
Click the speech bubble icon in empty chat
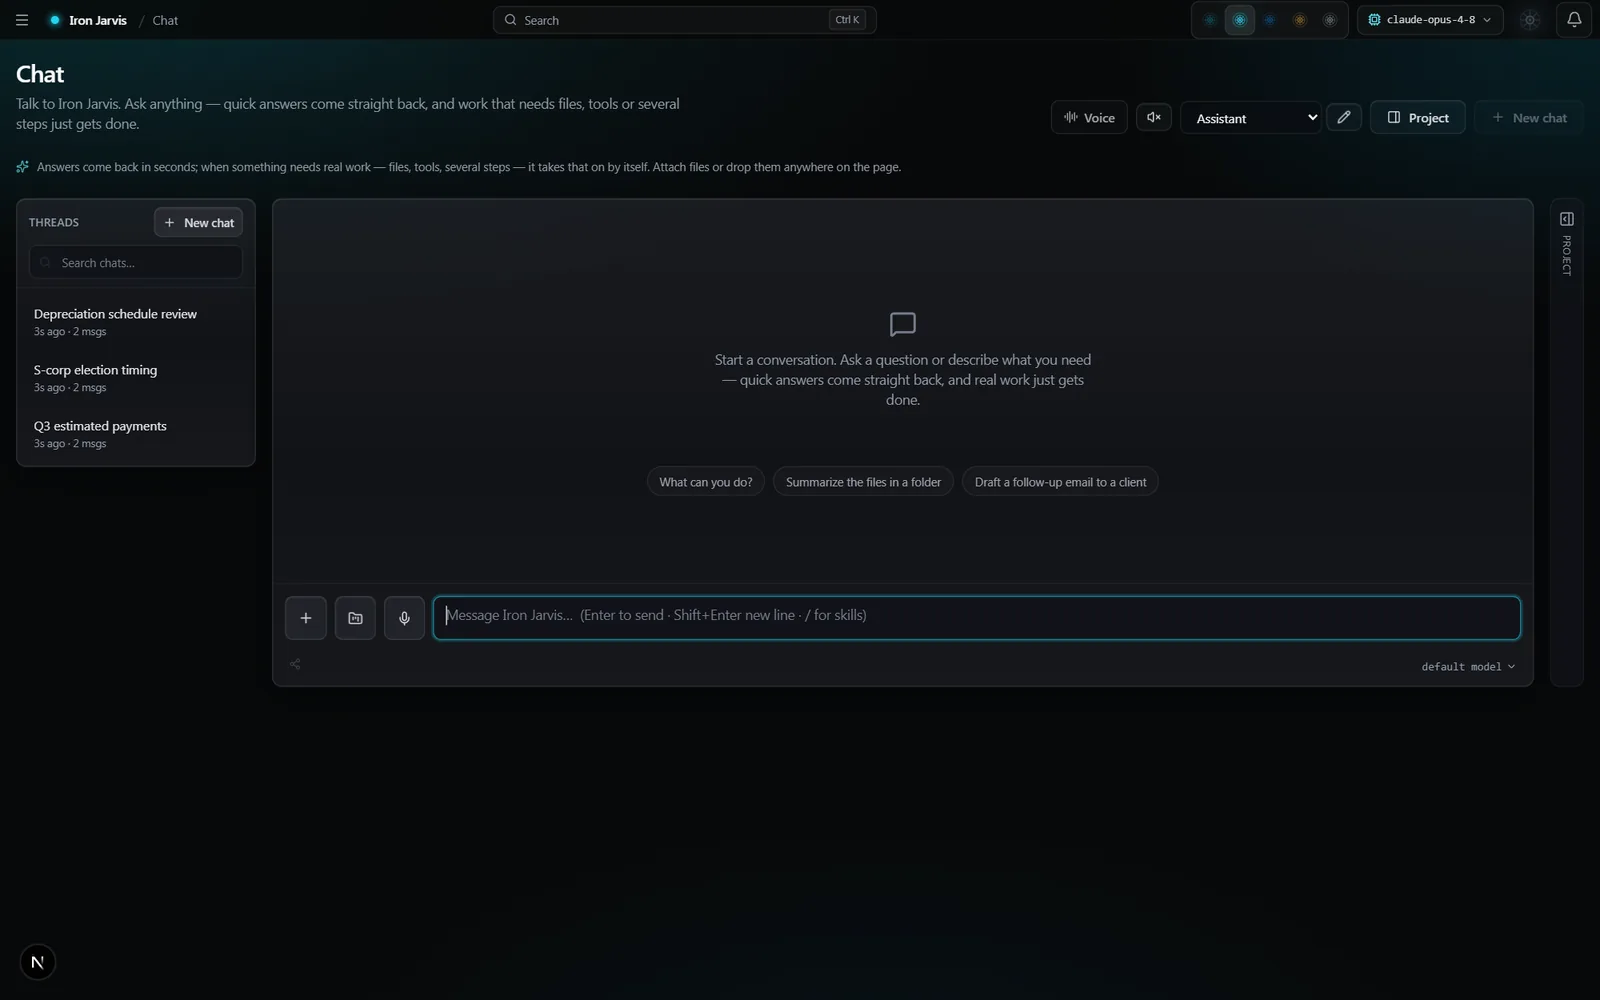[903, 324]
